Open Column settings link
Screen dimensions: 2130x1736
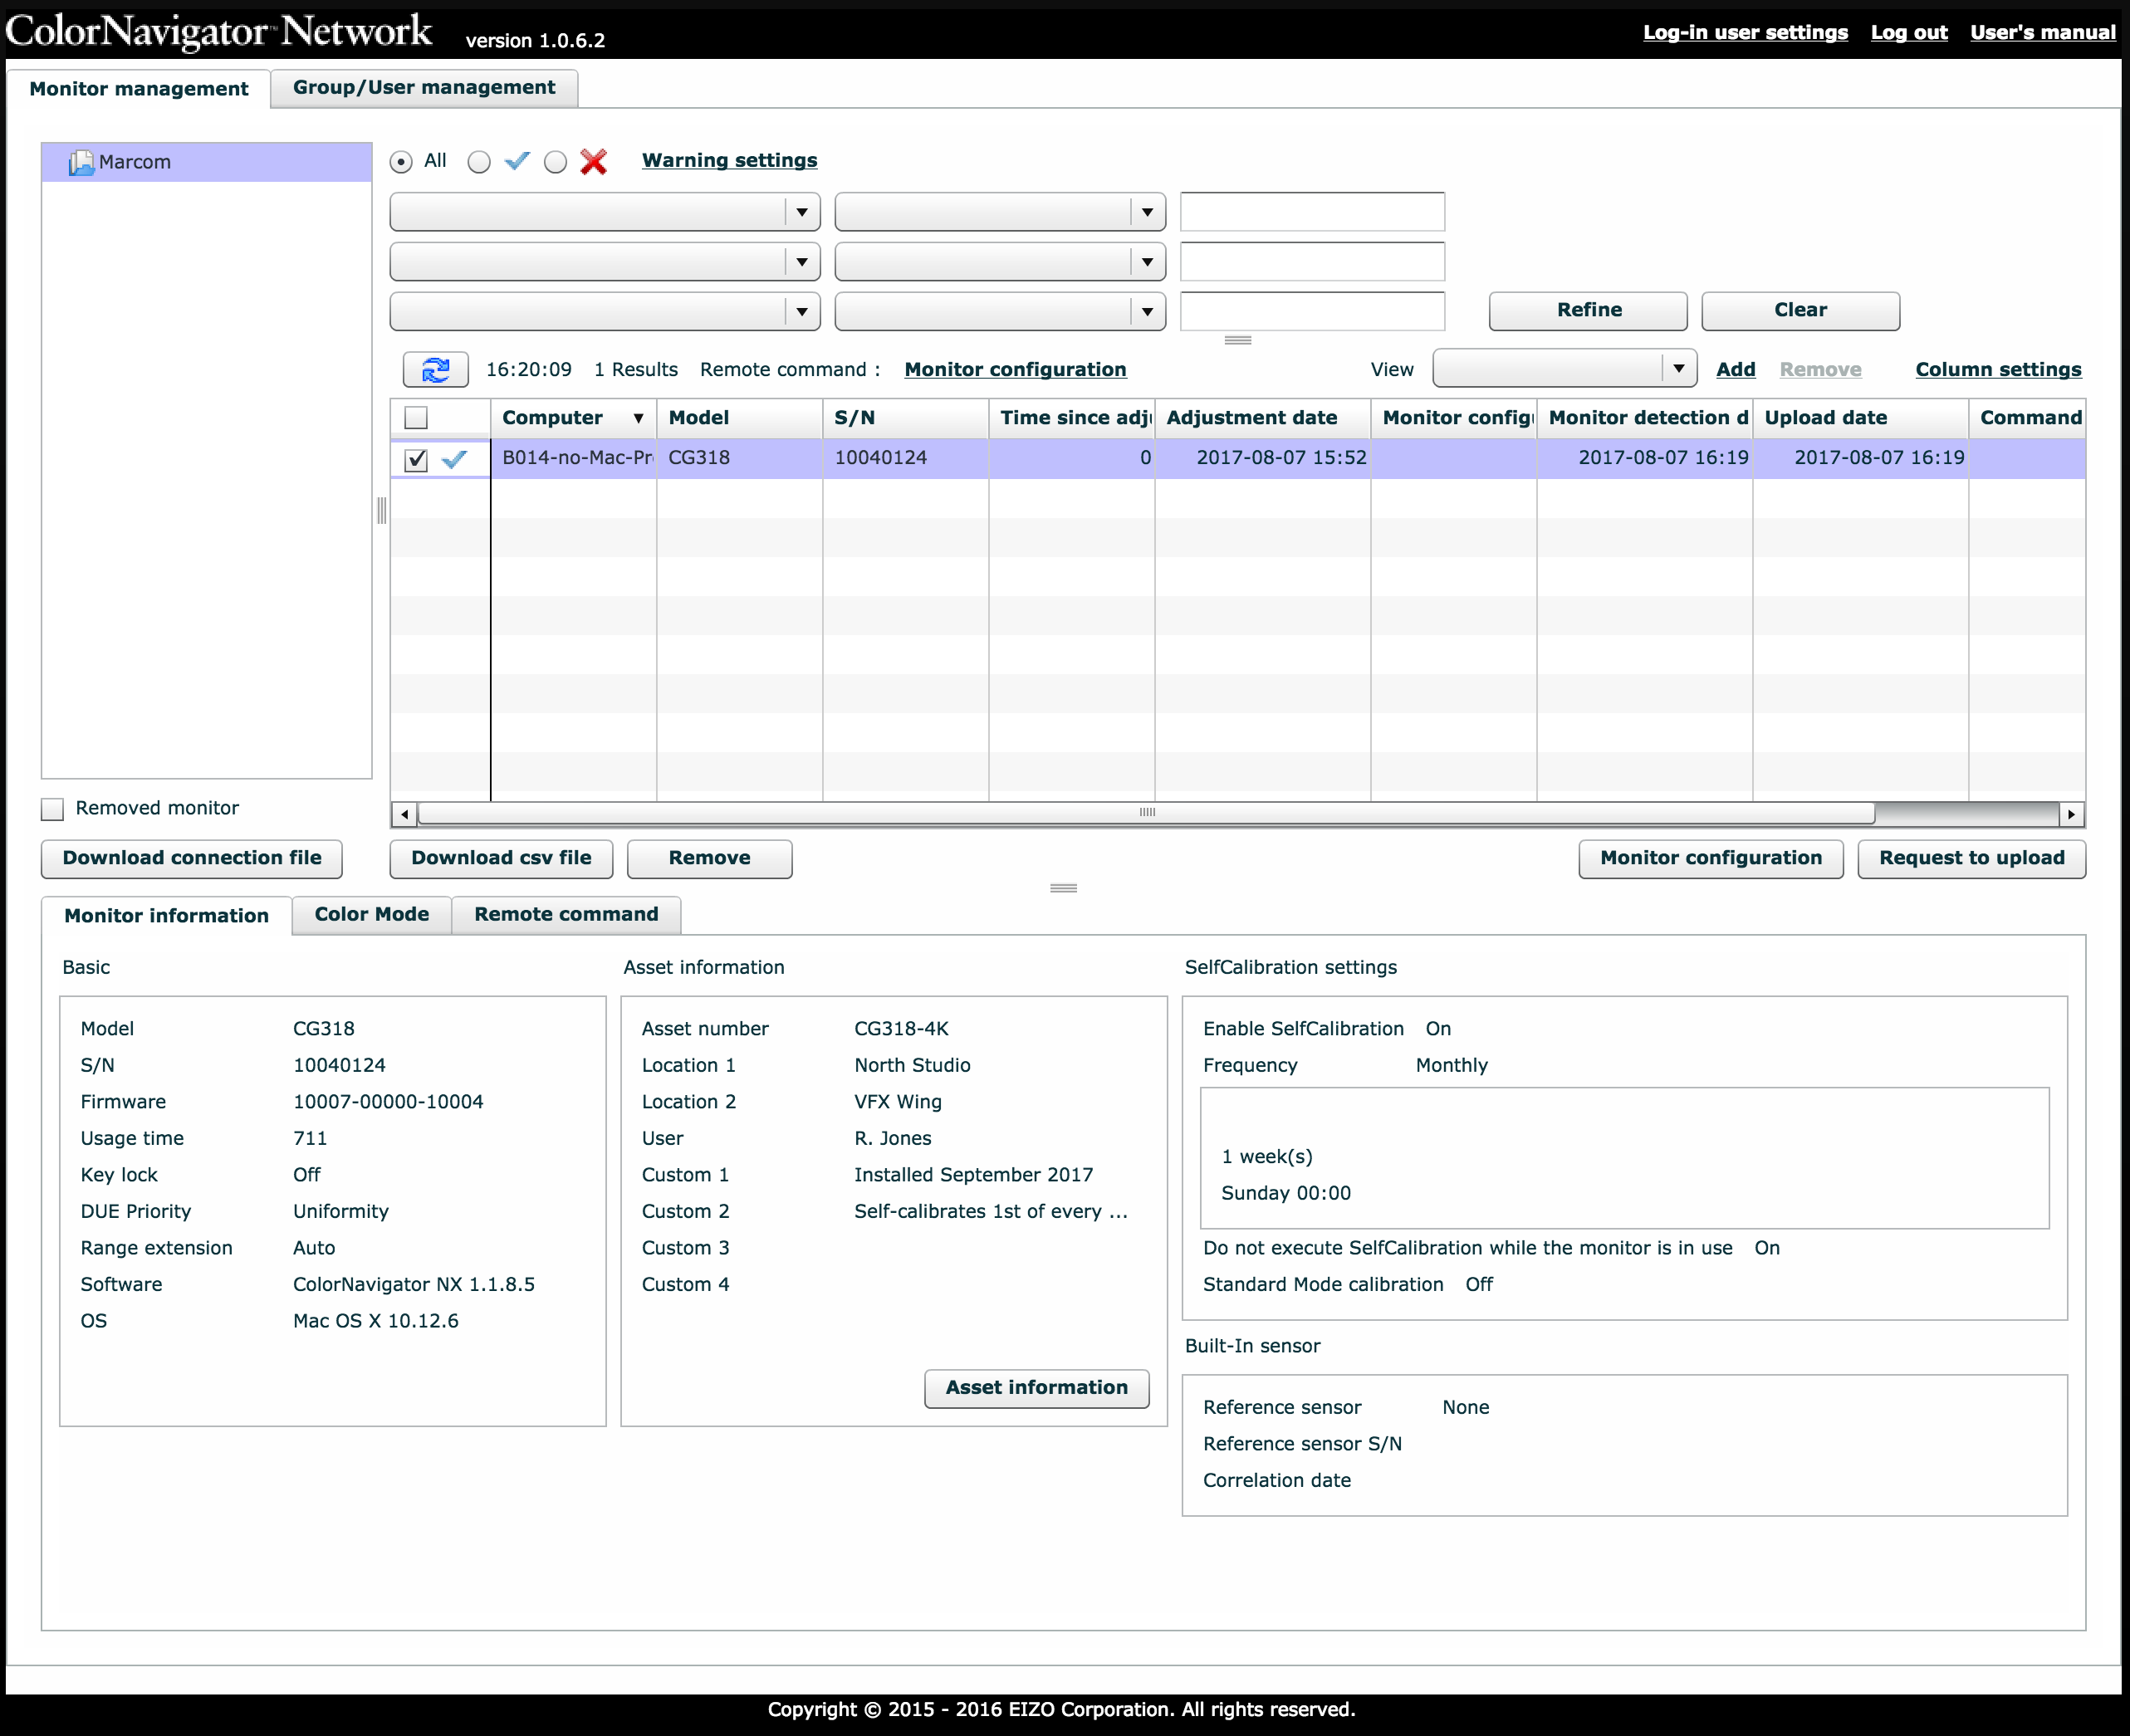click(1998, 369)
